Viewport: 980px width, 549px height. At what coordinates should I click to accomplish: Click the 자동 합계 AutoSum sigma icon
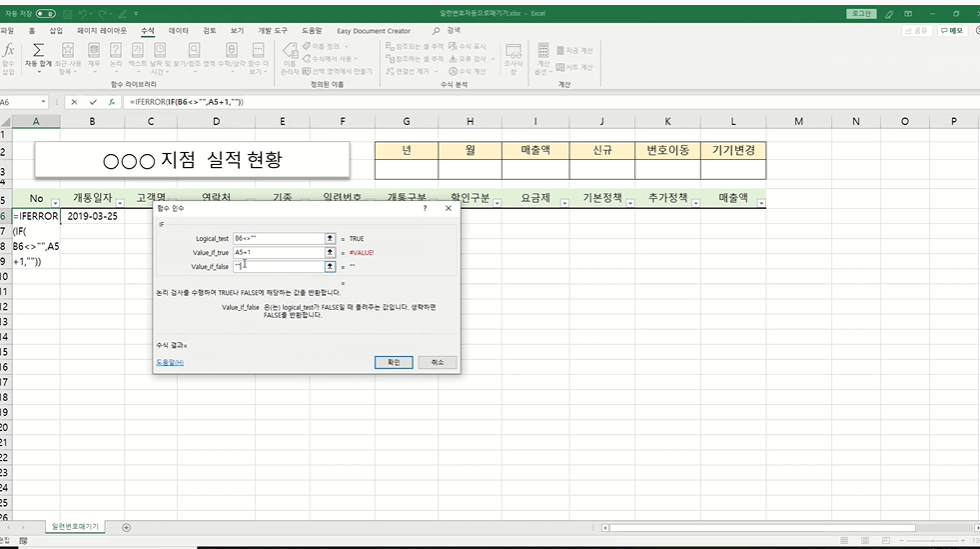38,51
